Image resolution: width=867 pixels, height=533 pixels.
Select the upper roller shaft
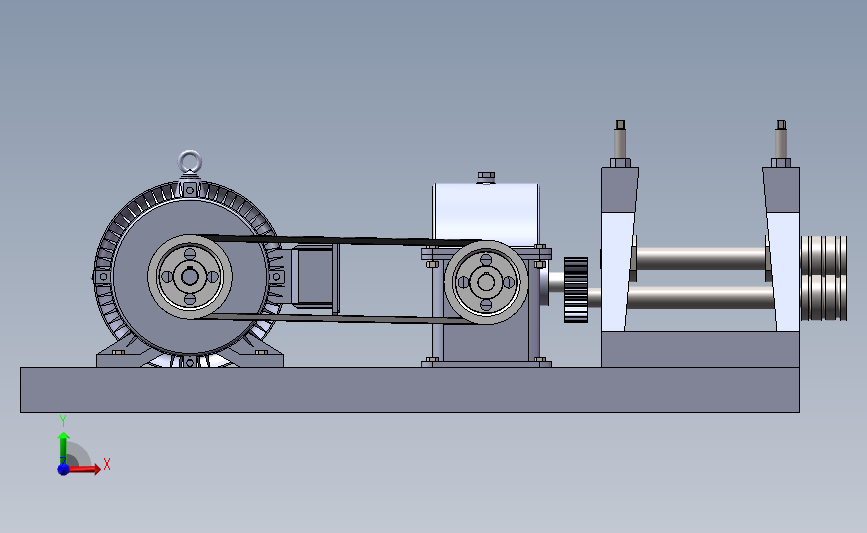pyautogui.click(x=701, y=258)
